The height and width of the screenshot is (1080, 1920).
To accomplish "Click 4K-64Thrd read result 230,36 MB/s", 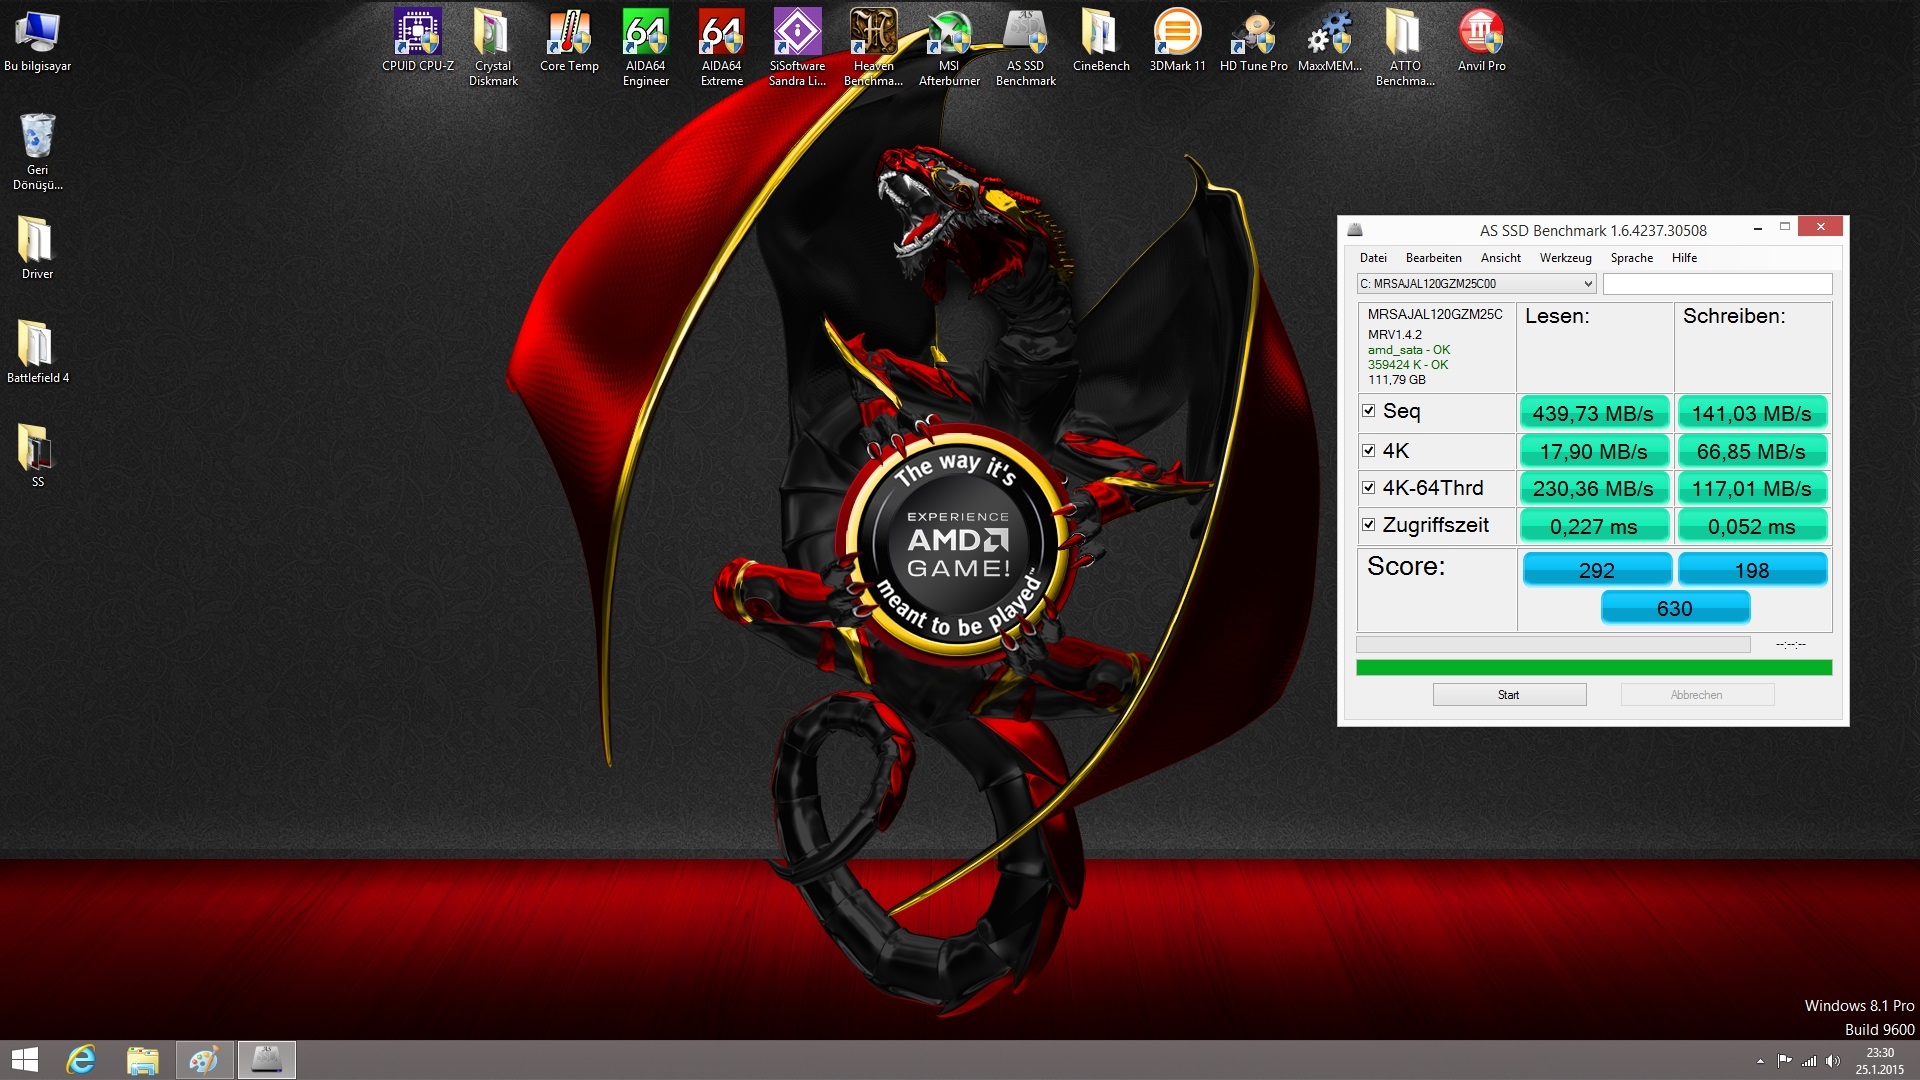I will coord(1594,488).
